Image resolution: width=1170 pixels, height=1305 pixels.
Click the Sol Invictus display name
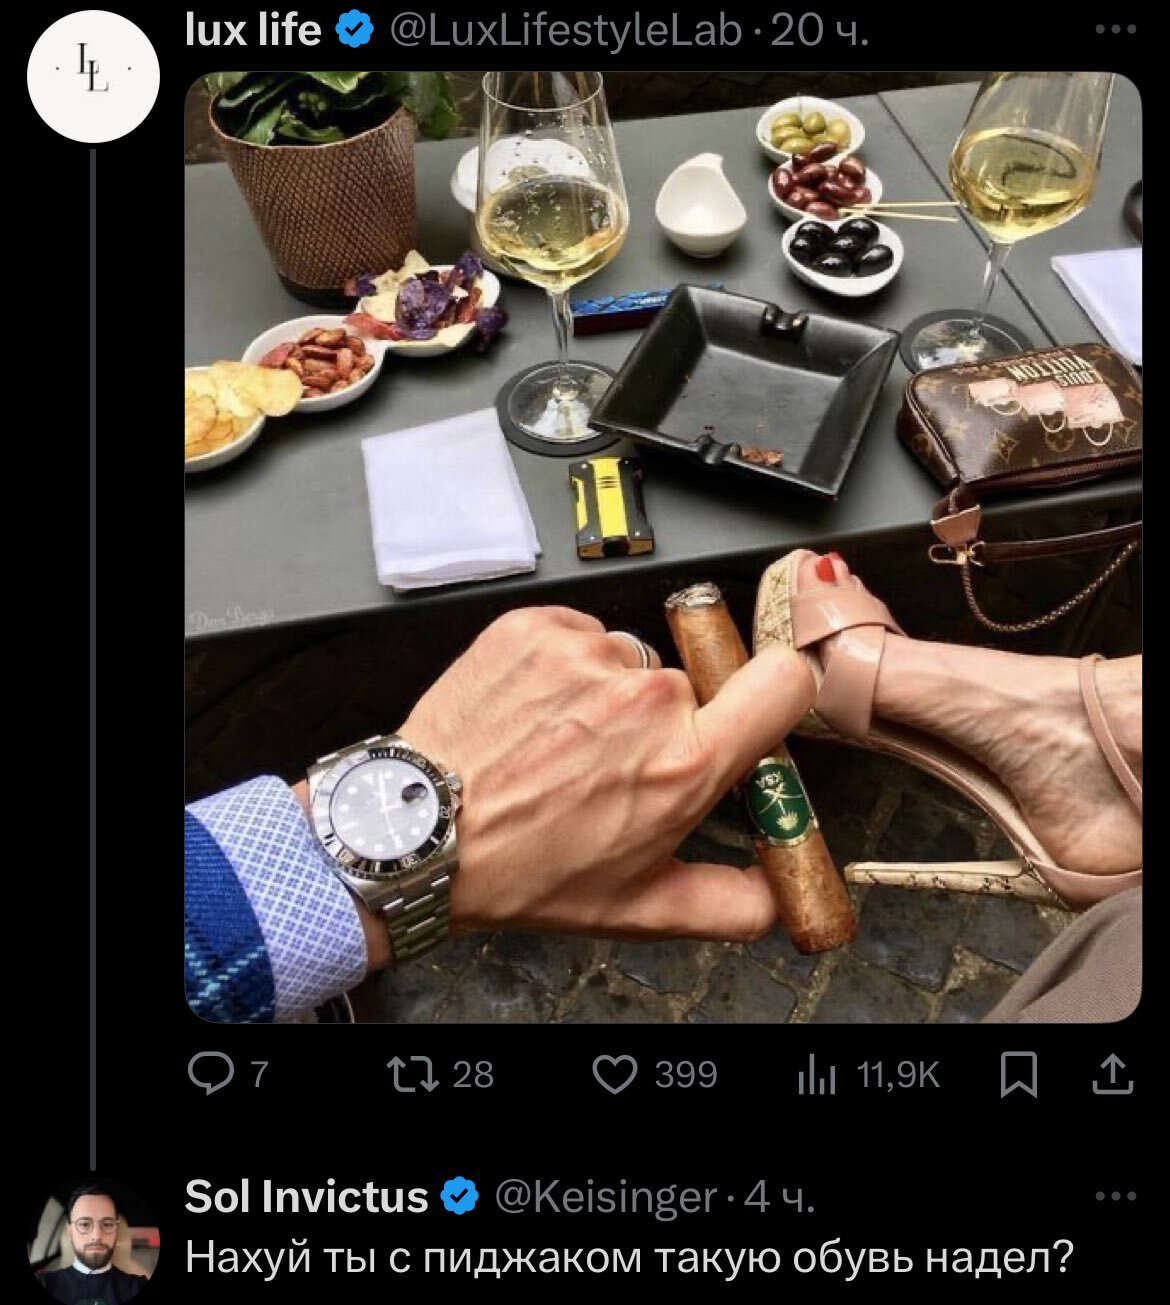click(x=306, y=1196)
